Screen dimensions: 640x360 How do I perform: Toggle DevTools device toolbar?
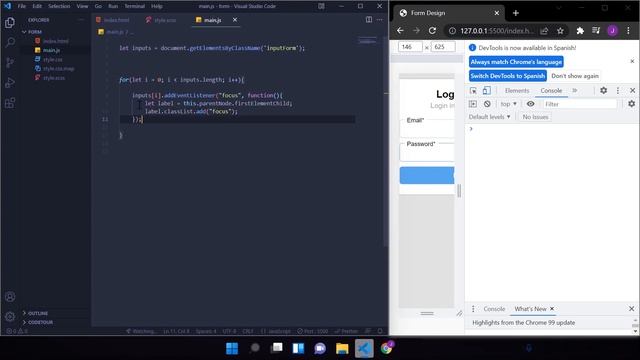pyautogui.click(x=487, y=91)
